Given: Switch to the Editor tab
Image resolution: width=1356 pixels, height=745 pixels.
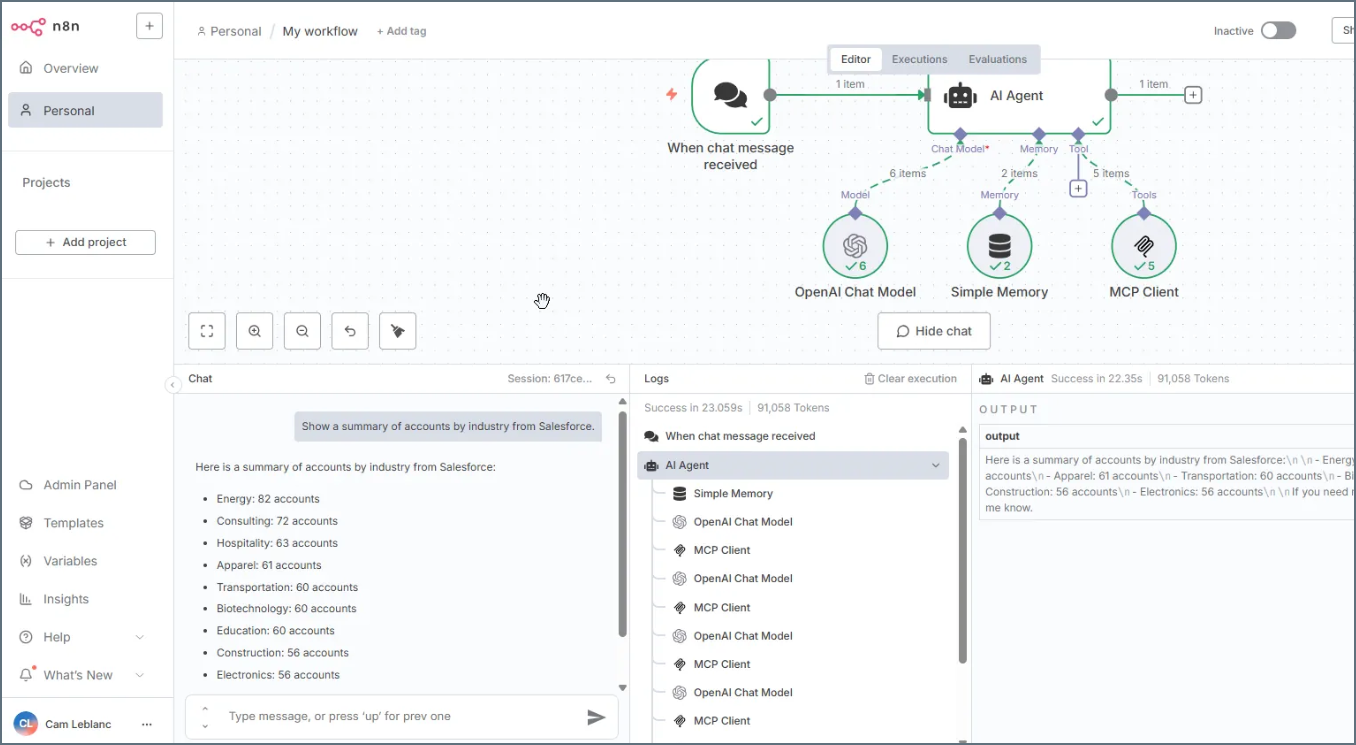Looking at the screenshot, I should pyautogui.click(x=855, y=59).
